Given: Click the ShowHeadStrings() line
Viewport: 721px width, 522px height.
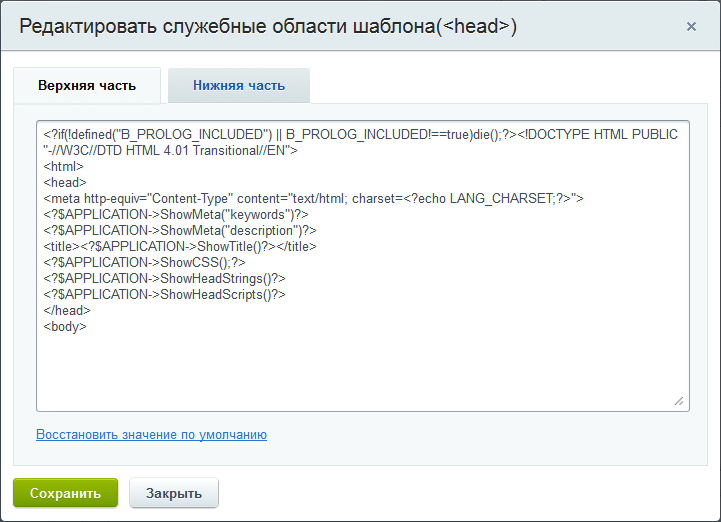Looking at the screenshot, I should pos(164,278).
